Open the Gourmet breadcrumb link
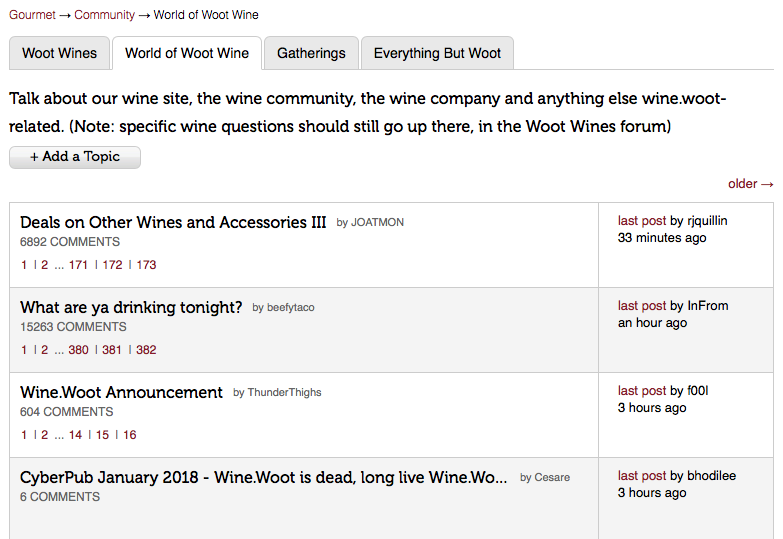 (x=32, y=15)
